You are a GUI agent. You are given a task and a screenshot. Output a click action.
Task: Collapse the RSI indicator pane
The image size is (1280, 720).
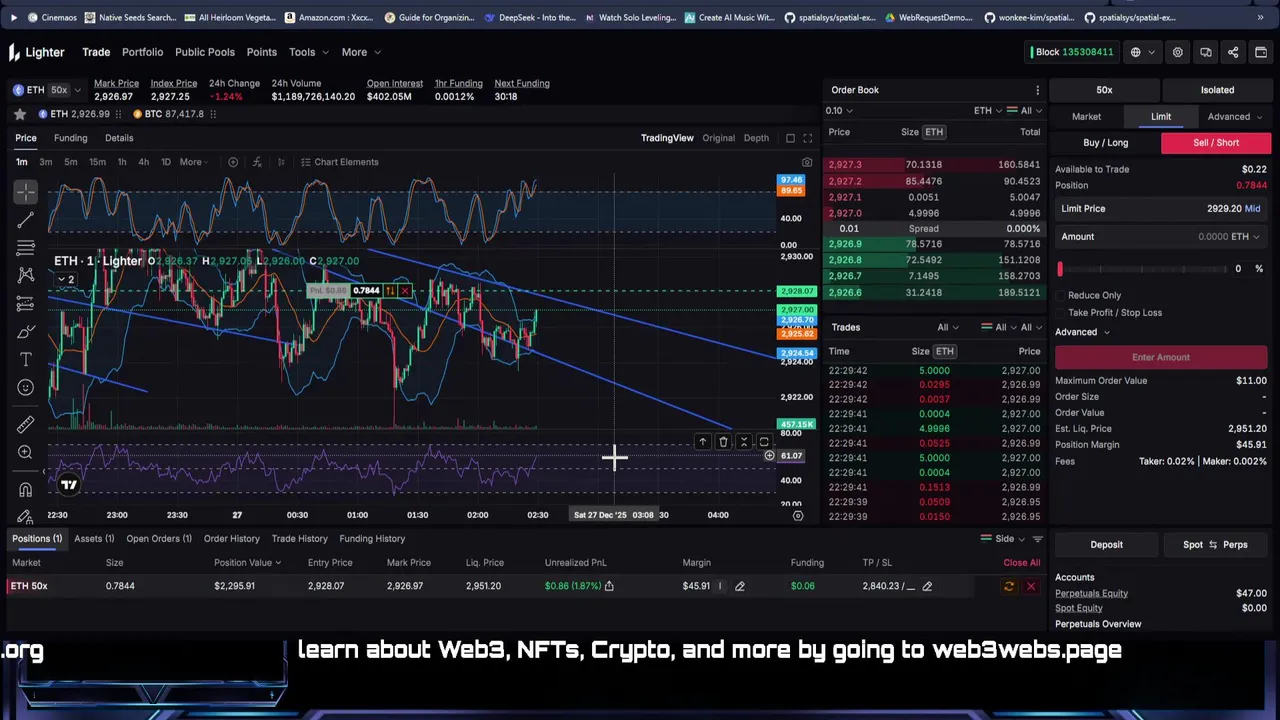point(744,442)
